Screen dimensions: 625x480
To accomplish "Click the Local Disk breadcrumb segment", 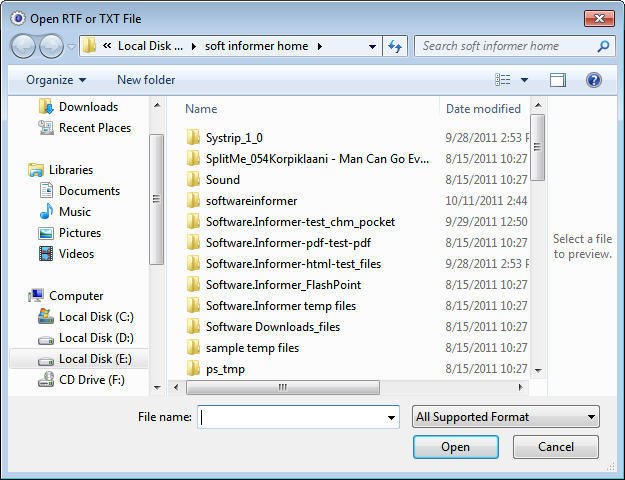I will pos(150,46).
